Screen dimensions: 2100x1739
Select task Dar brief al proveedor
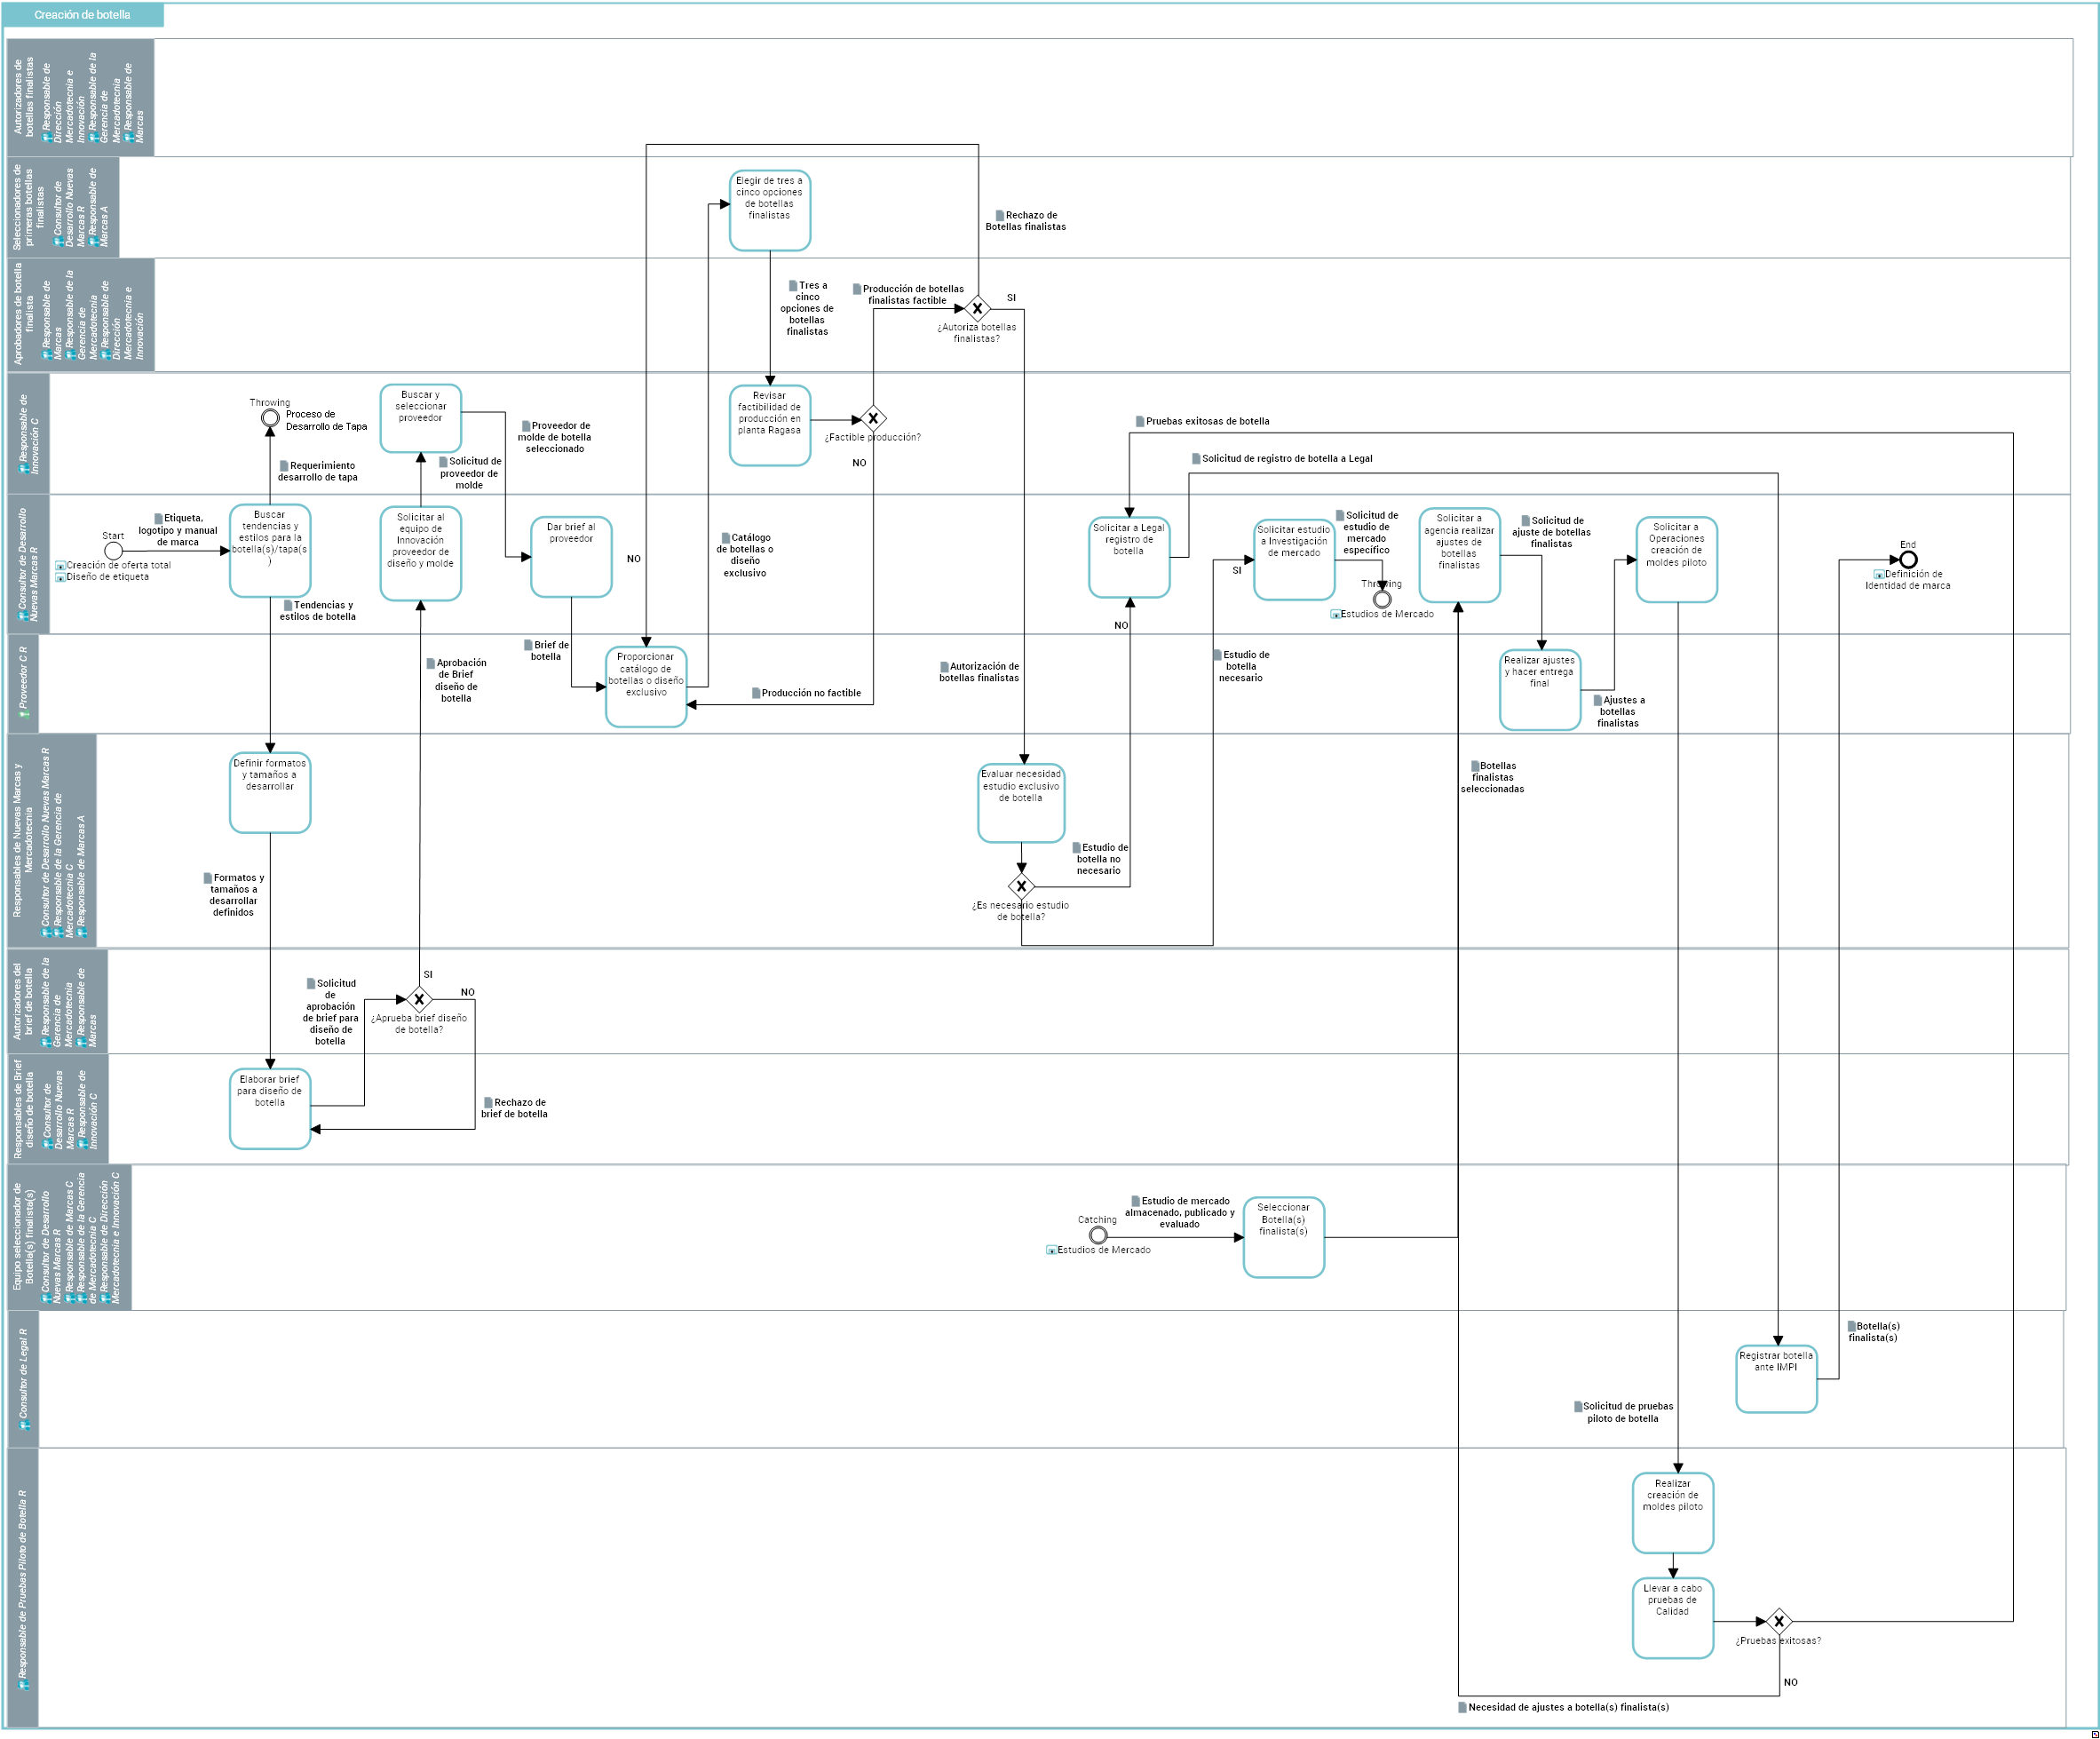pos(571,557)
